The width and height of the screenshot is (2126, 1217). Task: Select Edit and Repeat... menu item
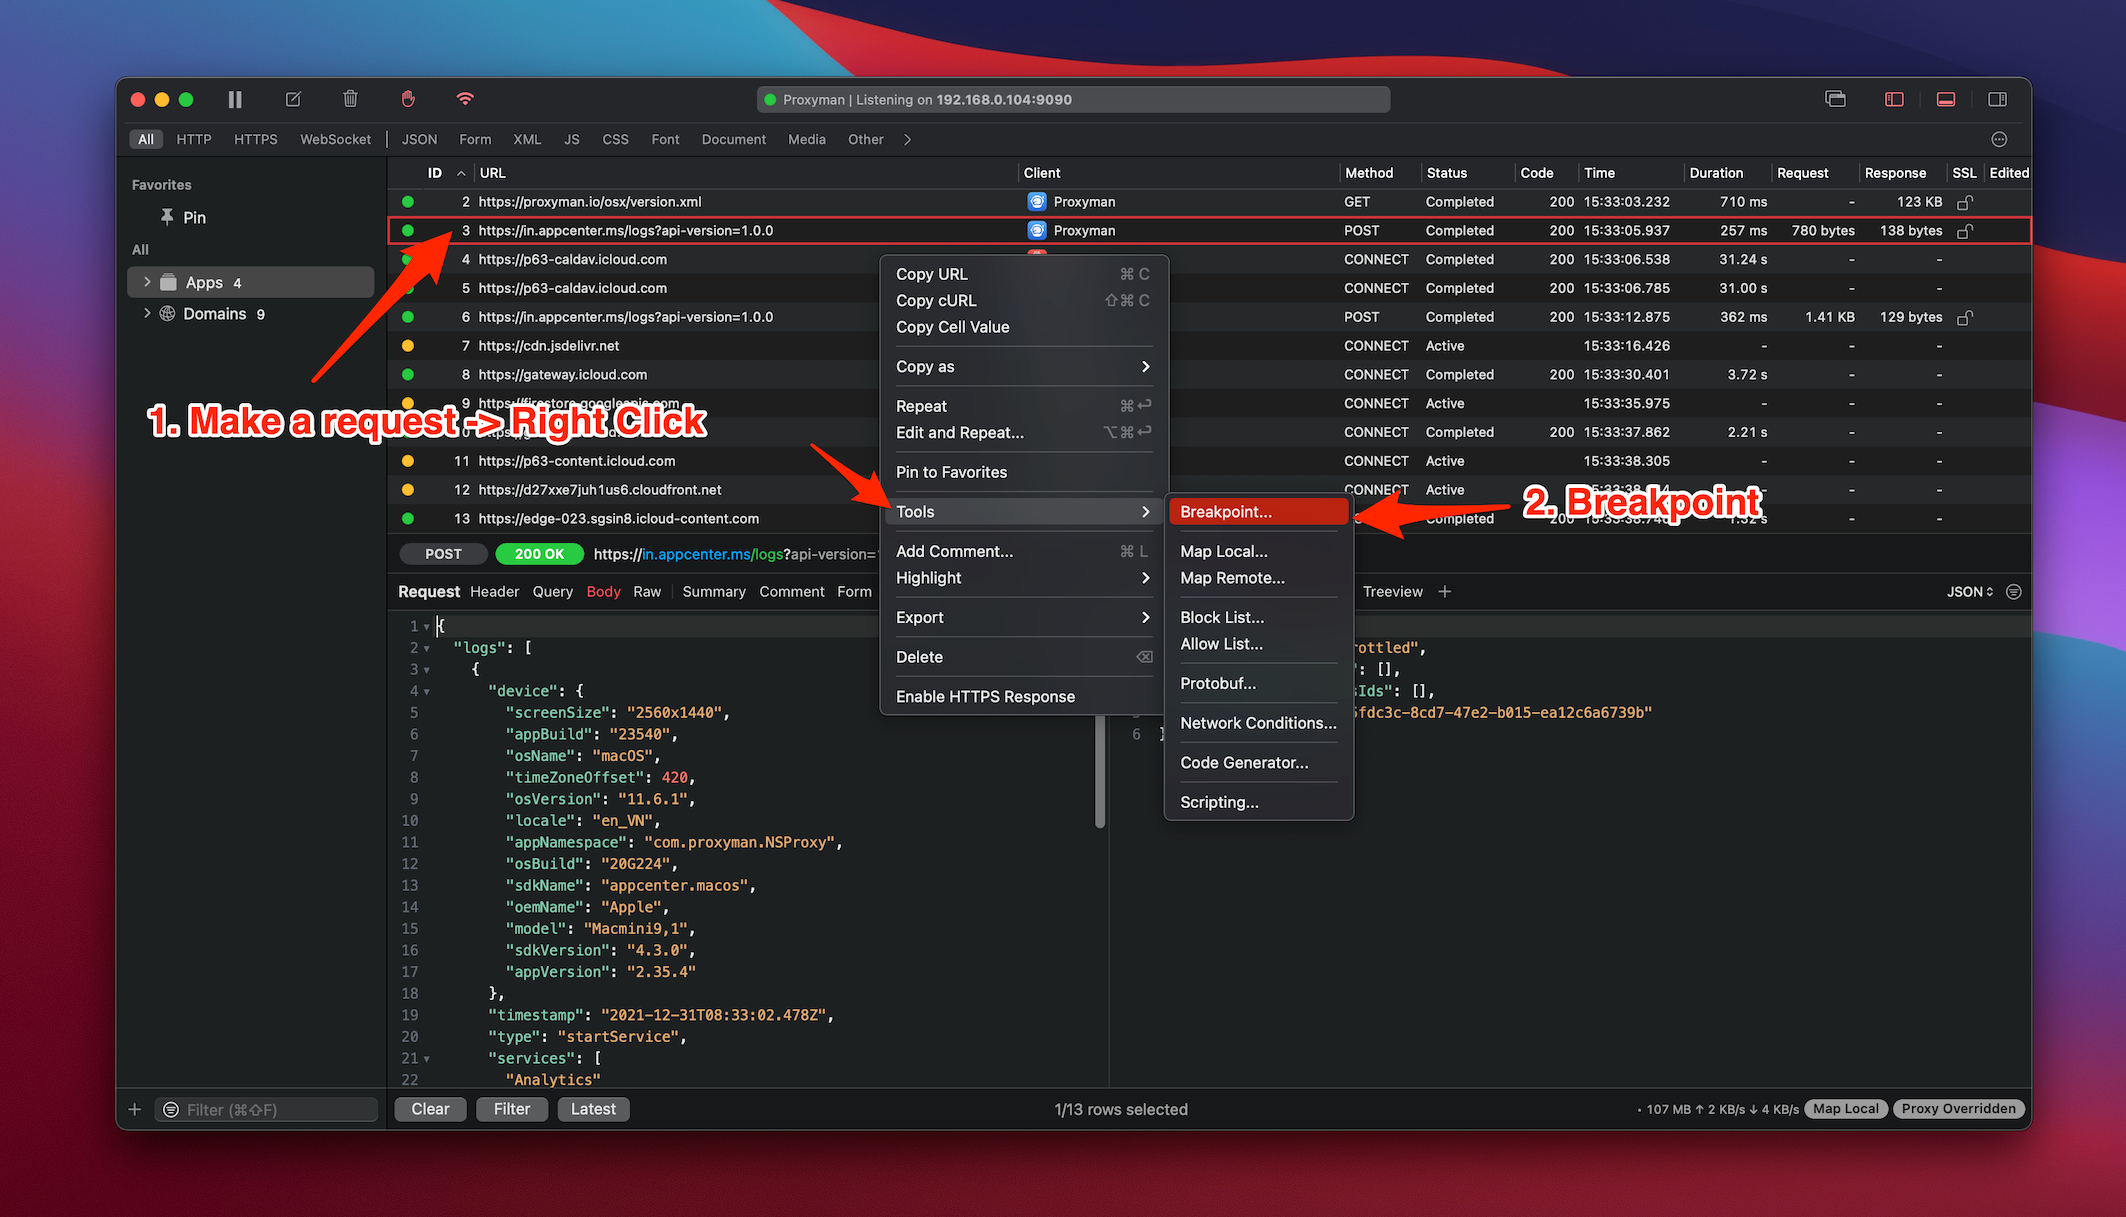pyautogui.click(x=1022, y=433)
